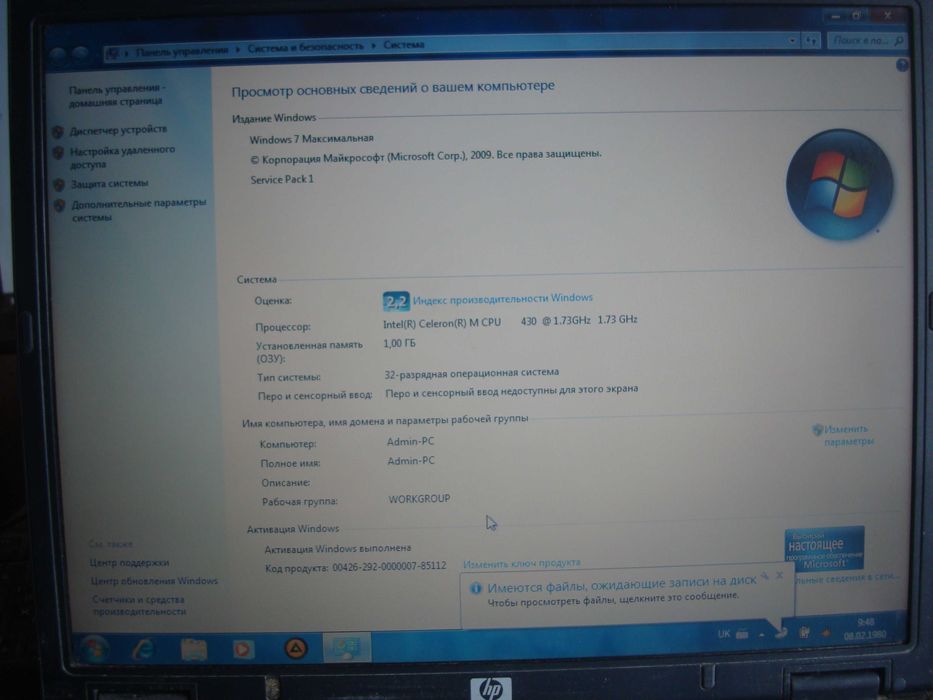The width and height of the screenshot is (933, 700).
Task: Click the Genuine Microsoft software badge
Action: (824, 548)
